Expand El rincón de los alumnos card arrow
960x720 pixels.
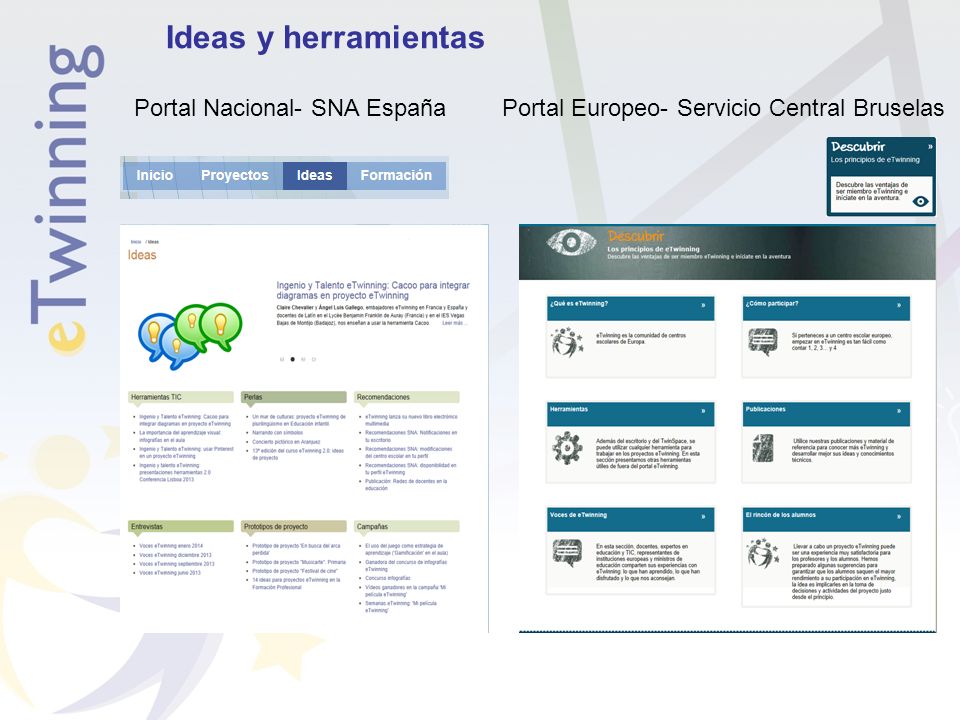point(899,517)
